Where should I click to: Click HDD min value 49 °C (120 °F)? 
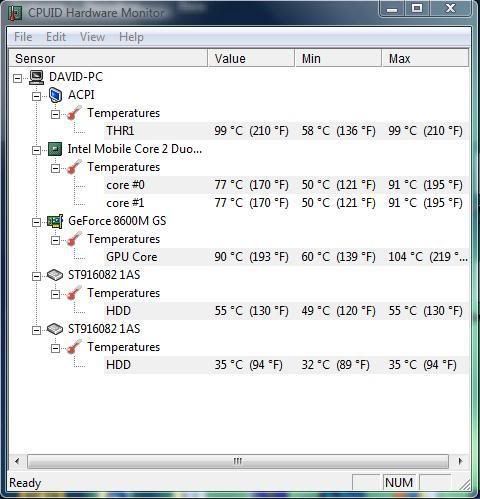[338, 311]
